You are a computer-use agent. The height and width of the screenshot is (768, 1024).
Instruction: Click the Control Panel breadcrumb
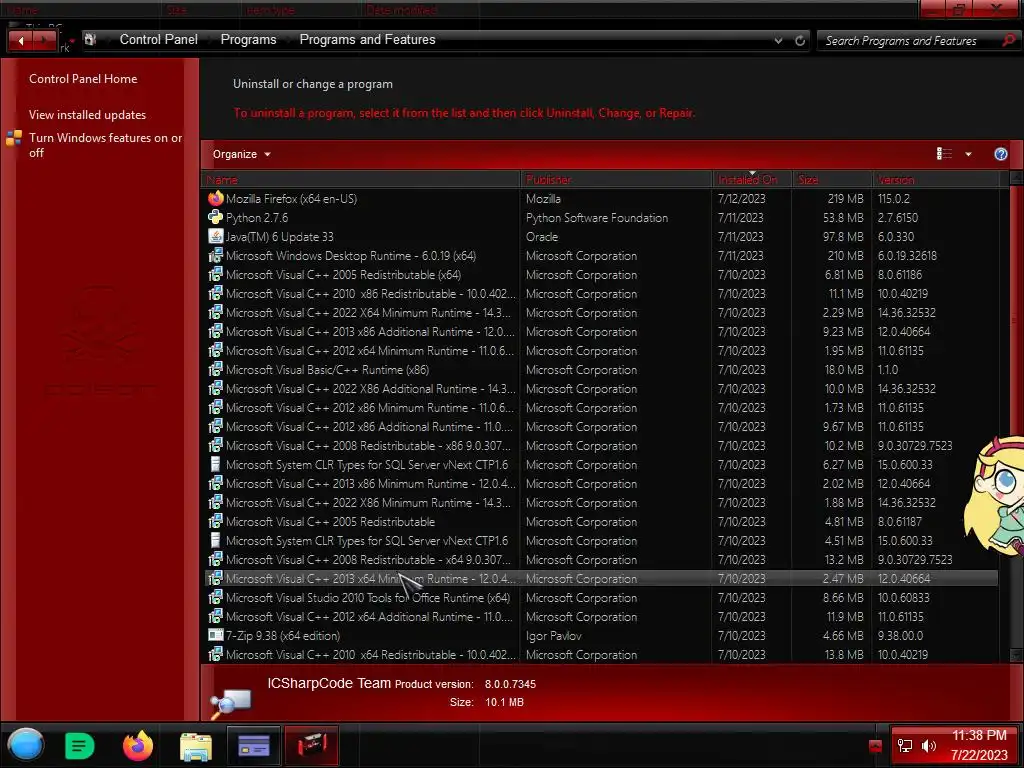click(x=158, y=40)
